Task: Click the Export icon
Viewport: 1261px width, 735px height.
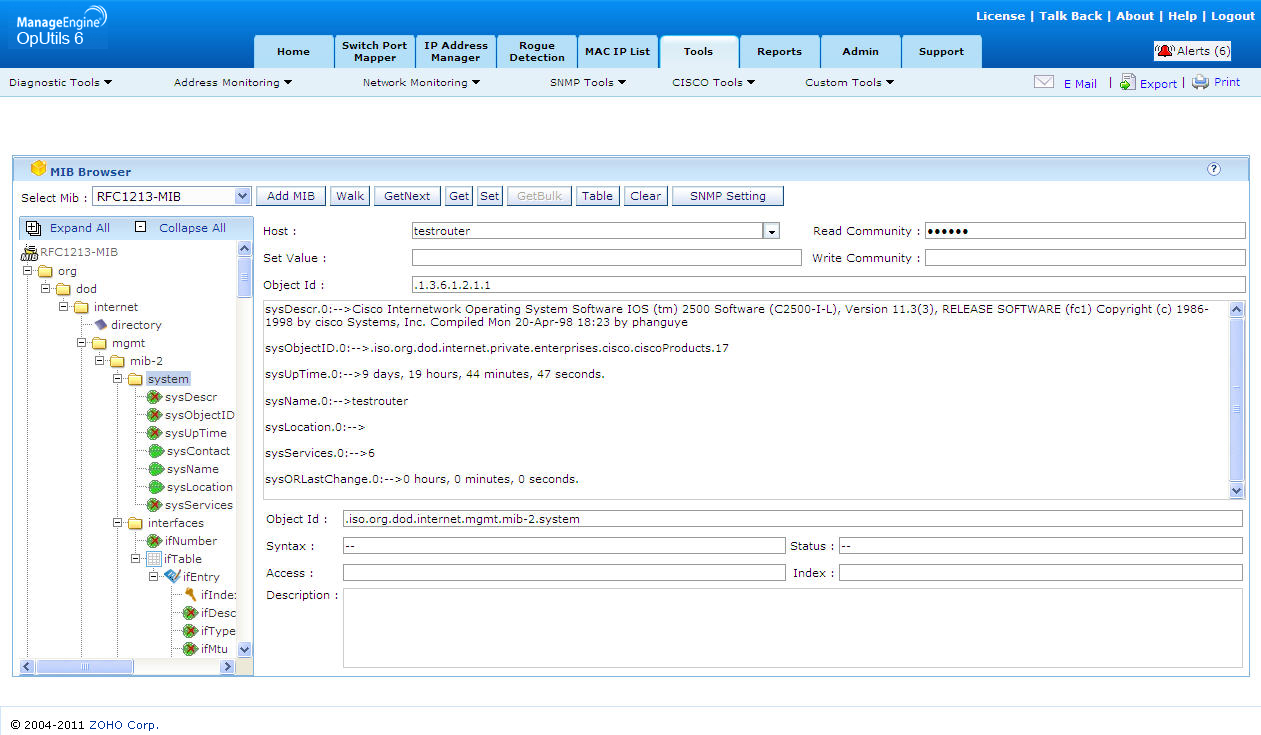Action: [x=1127, y=83]
